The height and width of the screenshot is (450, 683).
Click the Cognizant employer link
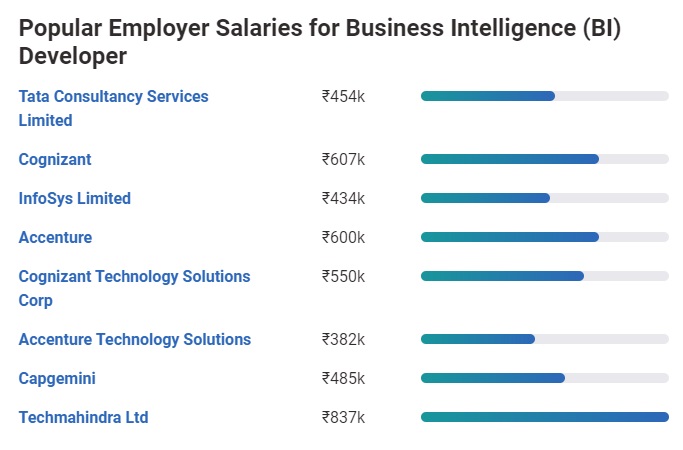(x=55, y=159)
